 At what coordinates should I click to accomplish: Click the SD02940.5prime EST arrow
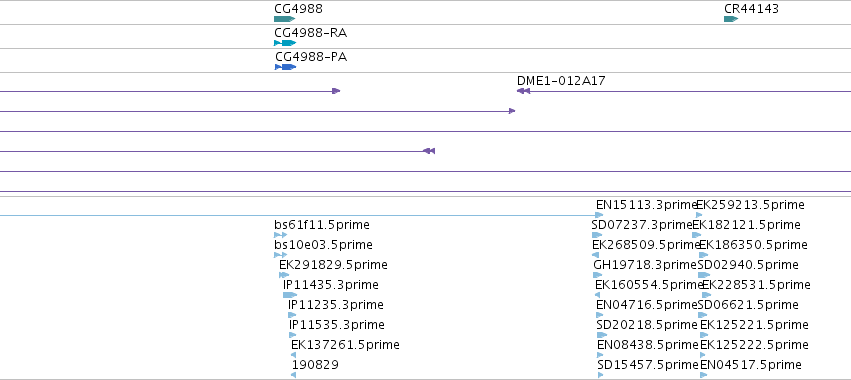click(x=704, y=275)
